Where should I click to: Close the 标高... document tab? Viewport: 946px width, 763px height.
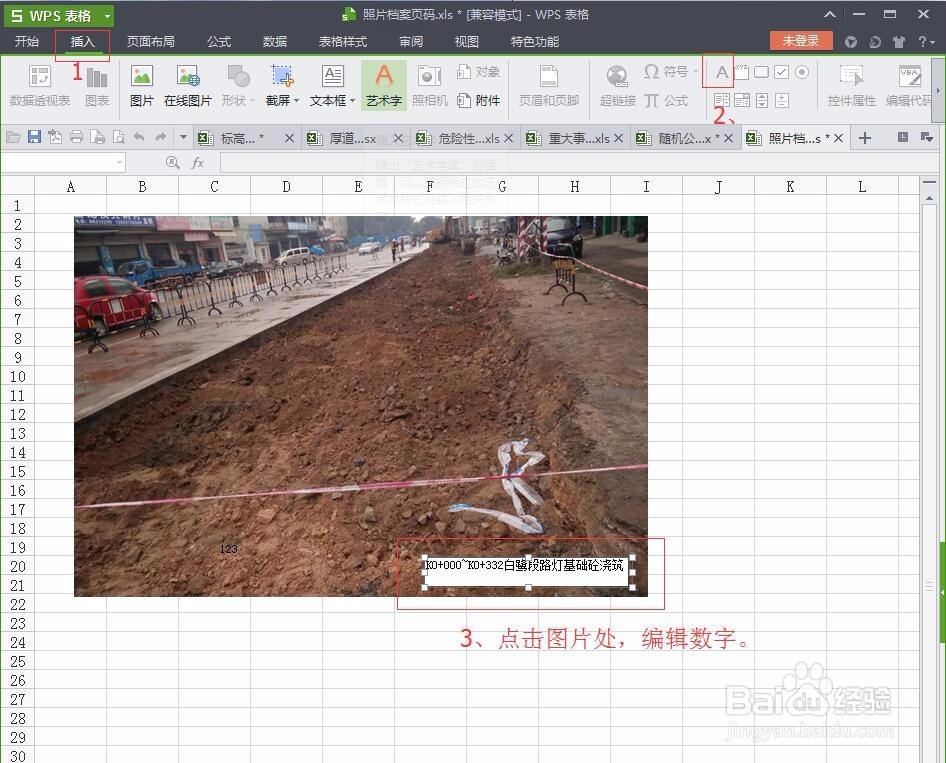289,138
